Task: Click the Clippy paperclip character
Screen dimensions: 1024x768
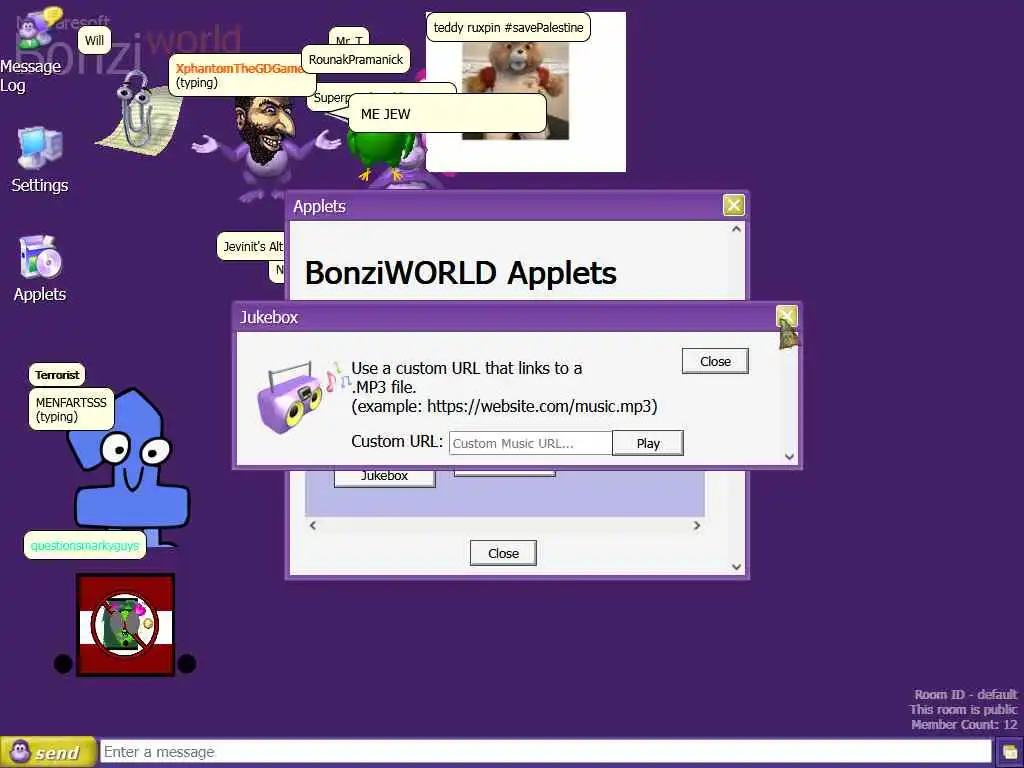Action: [139, 114]
